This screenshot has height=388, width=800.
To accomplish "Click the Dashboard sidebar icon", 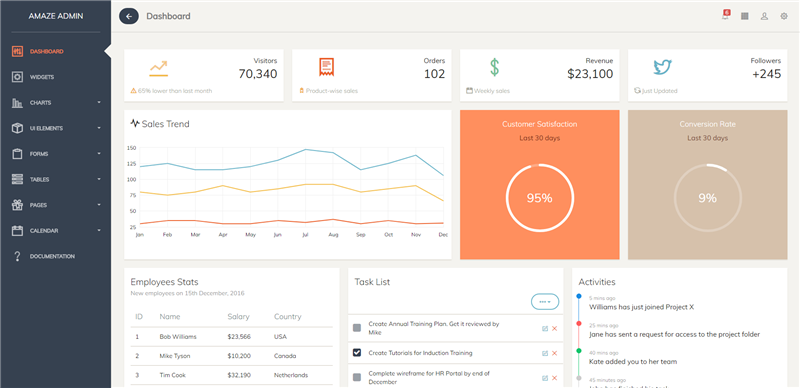I will 17,52.
